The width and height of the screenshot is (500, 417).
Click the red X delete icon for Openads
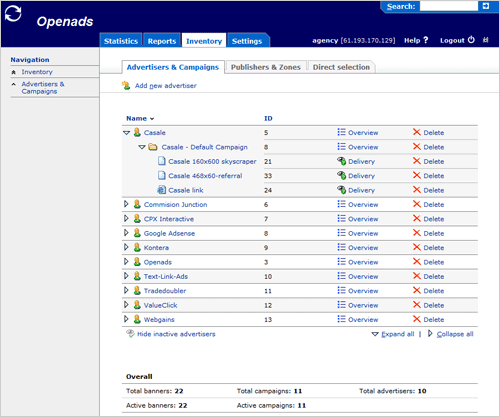tap(417, 261)
